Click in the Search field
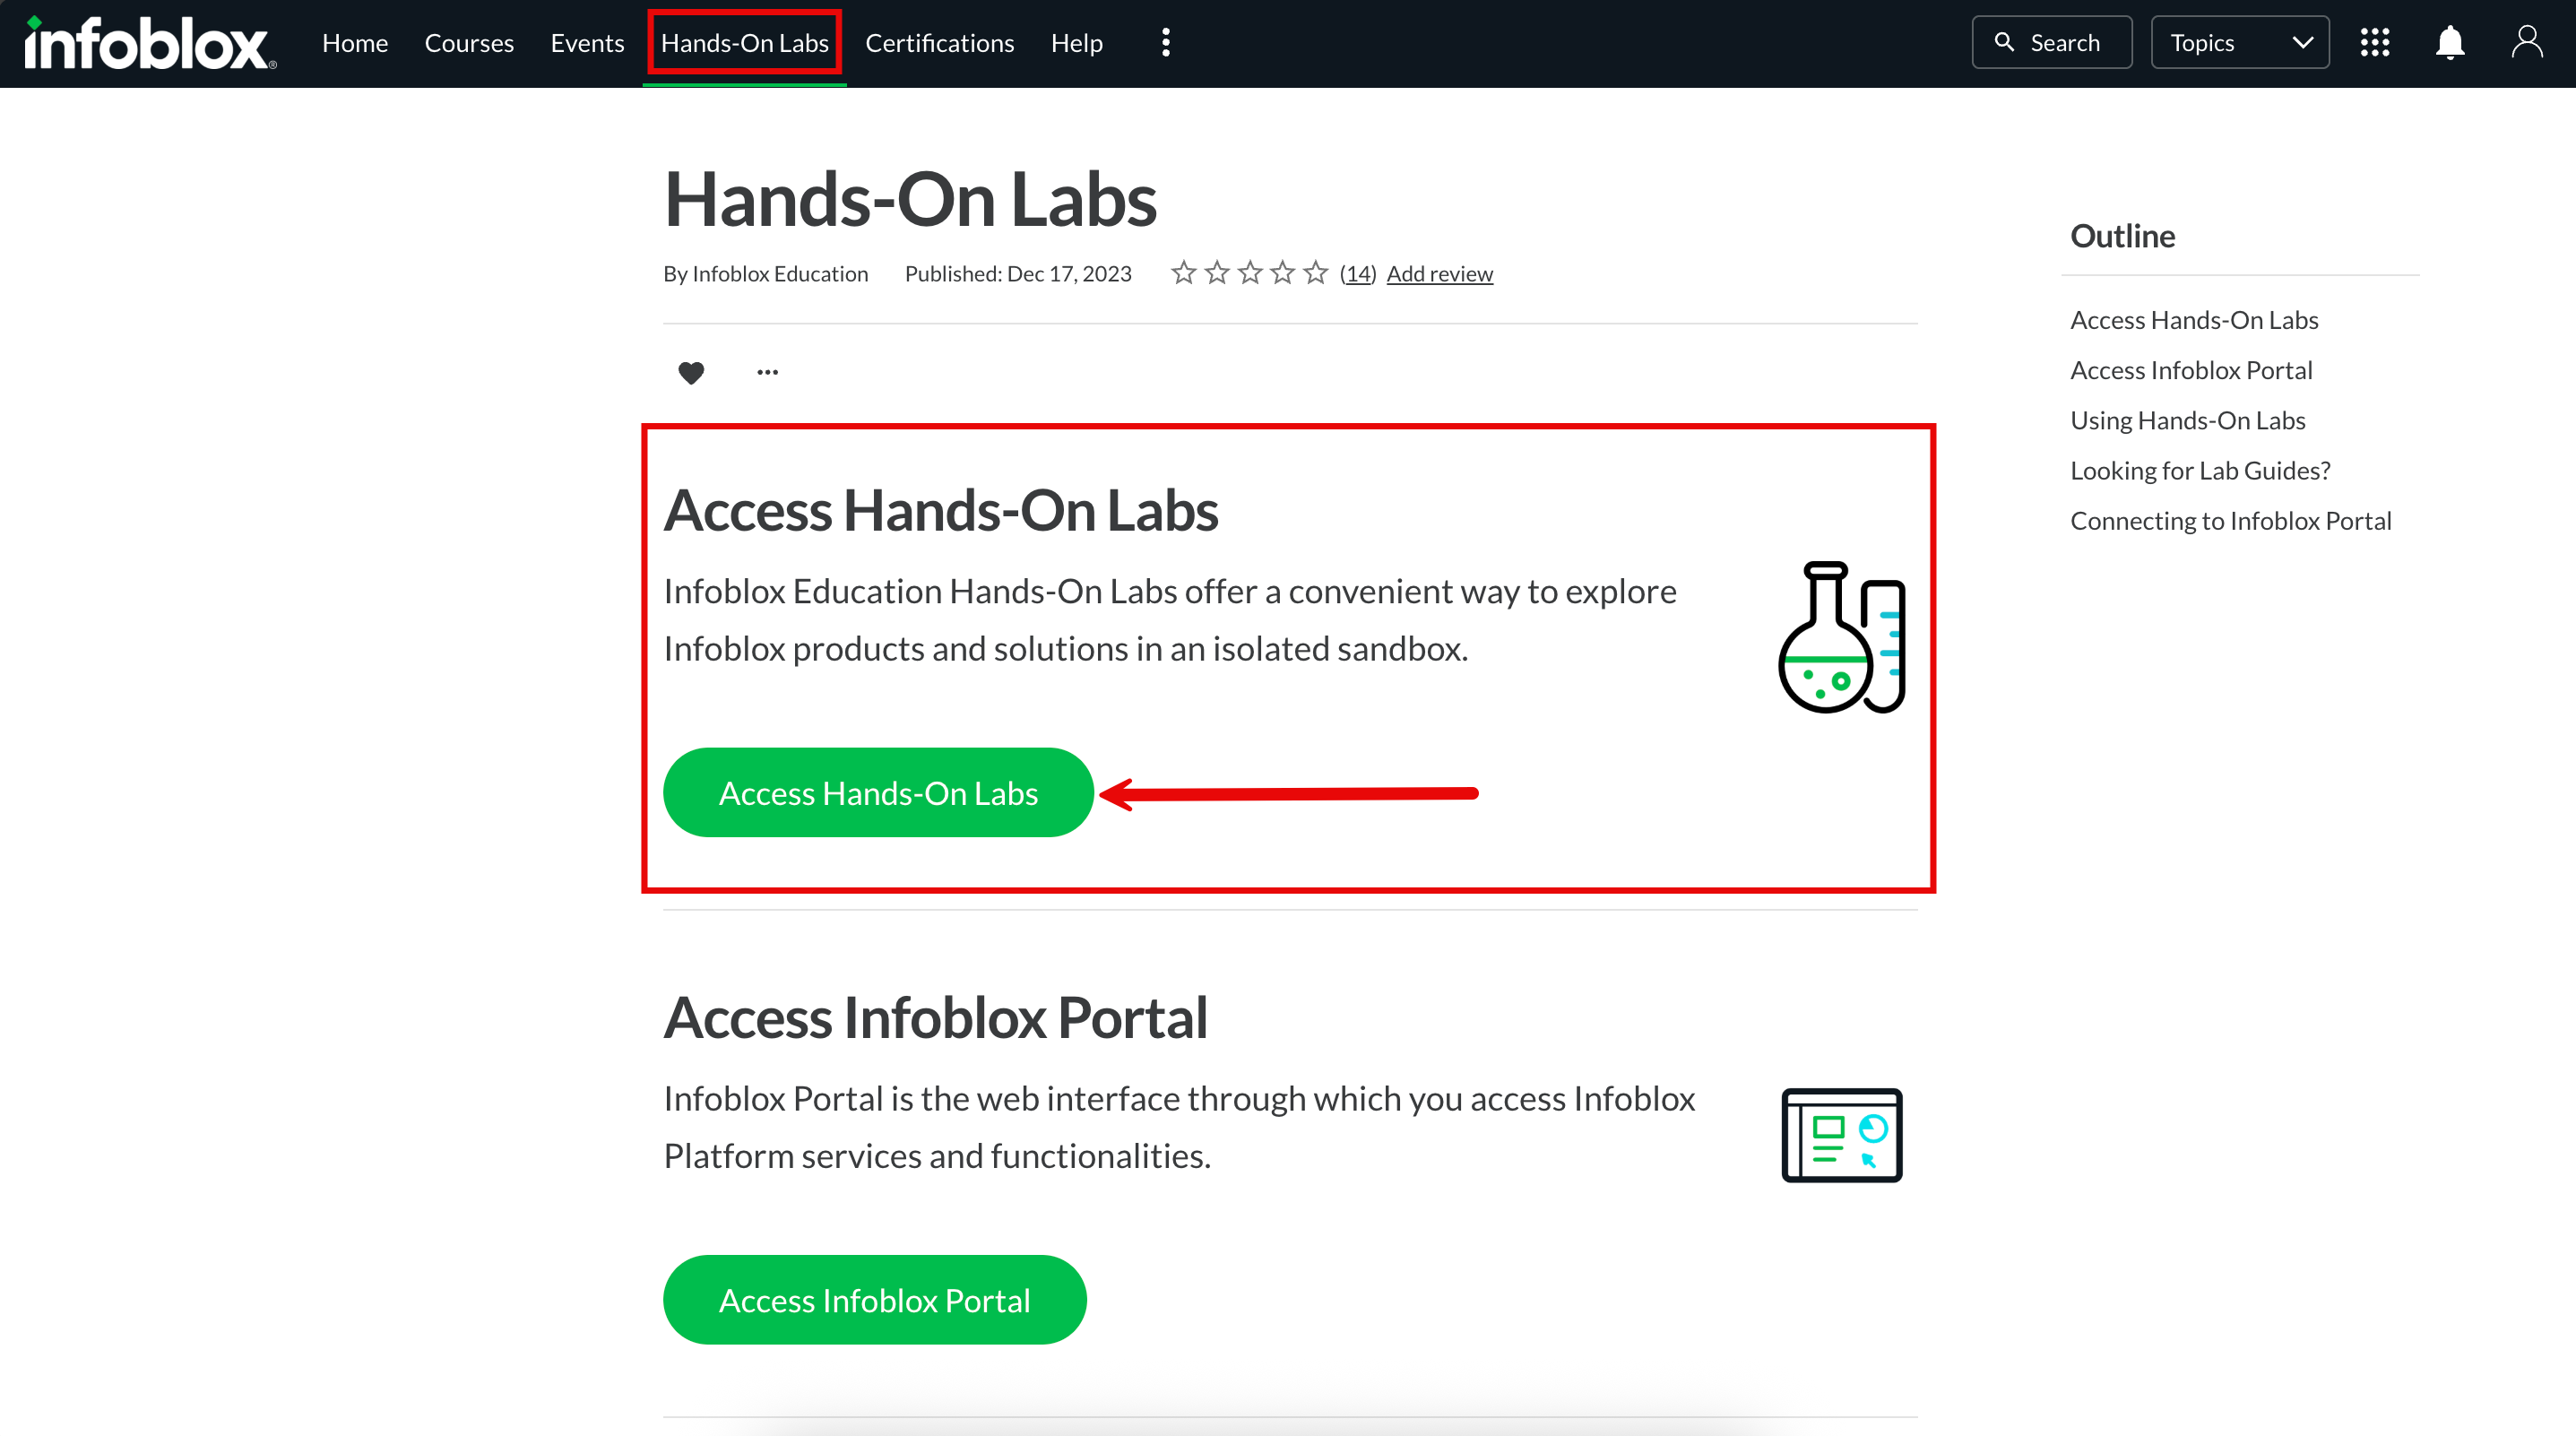This screenshot has width=2576, height=1436. pos(2052,43)
